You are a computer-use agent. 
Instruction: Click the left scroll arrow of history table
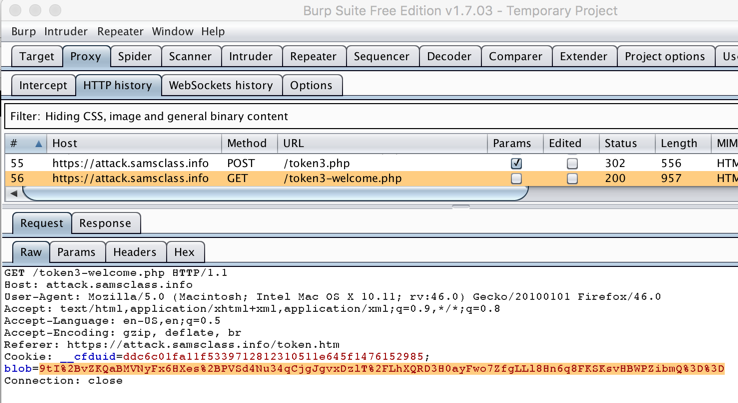[x=14, y=193]
